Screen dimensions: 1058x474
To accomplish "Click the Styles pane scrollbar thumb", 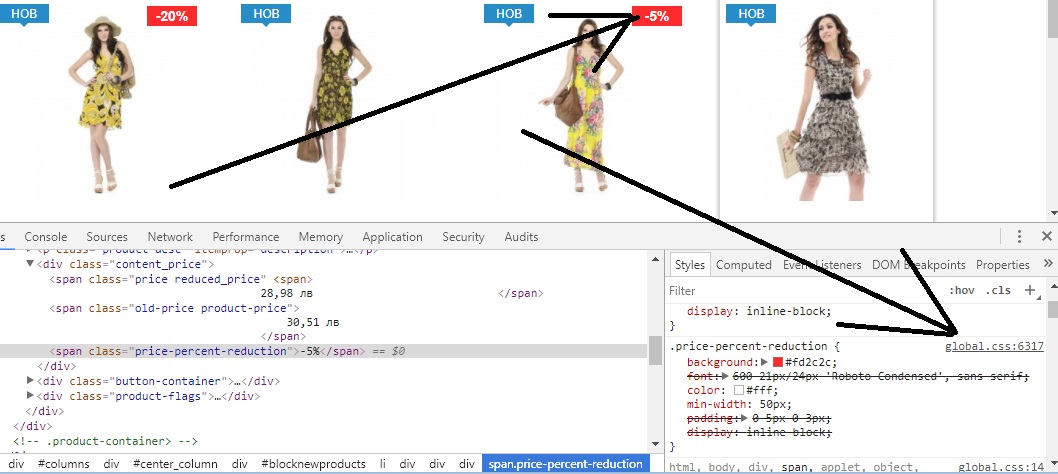I will [x=1053, y=309].
